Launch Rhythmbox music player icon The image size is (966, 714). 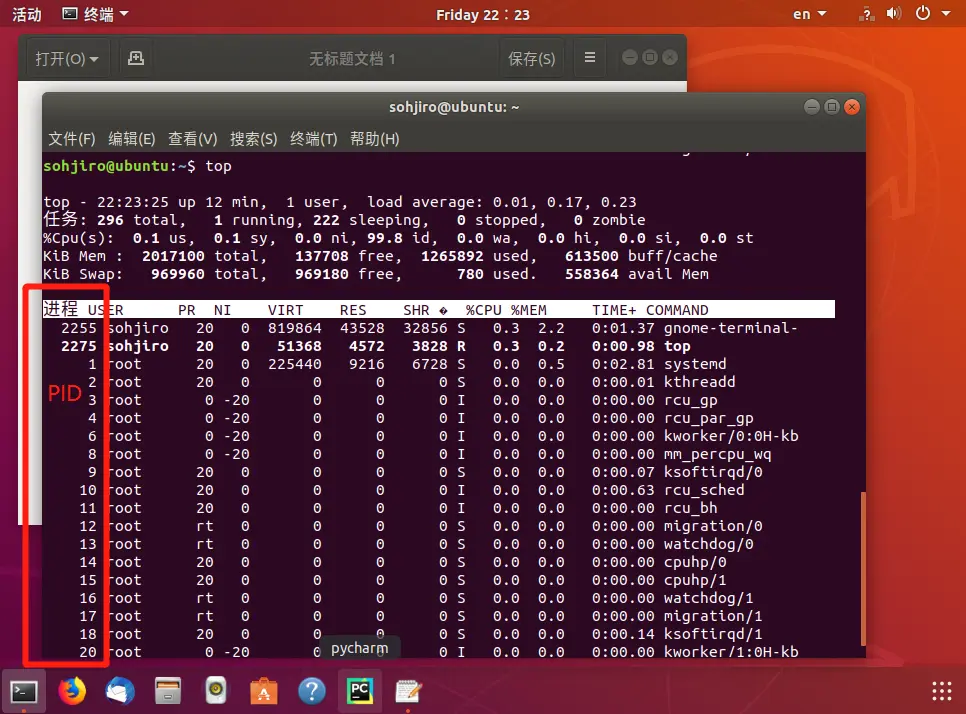[216, 691]
